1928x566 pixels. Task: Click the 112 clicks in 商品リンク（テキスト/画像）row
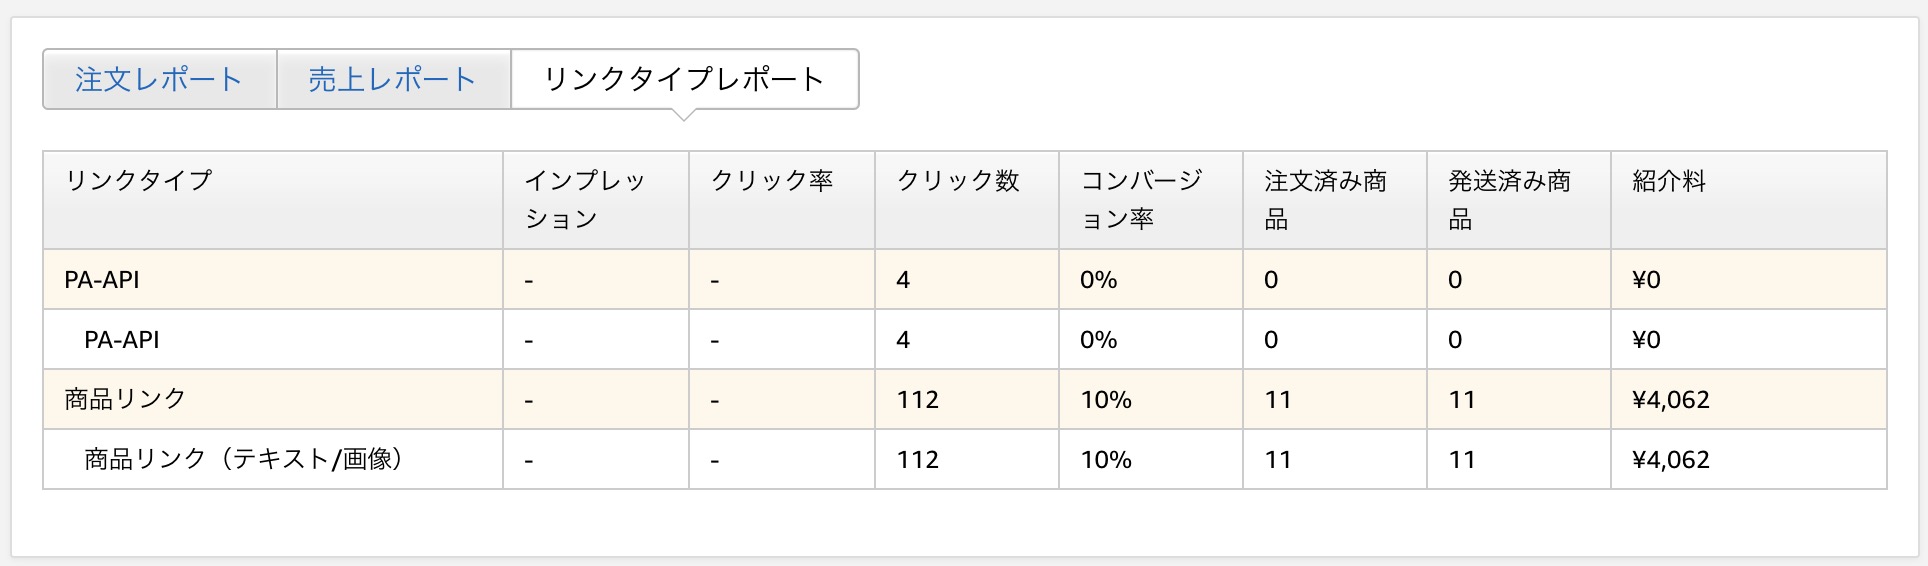918,460
